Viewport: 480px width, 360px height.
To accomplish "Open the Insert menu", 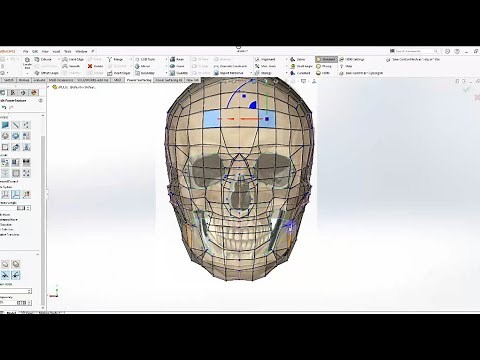I will click(56, 52).
